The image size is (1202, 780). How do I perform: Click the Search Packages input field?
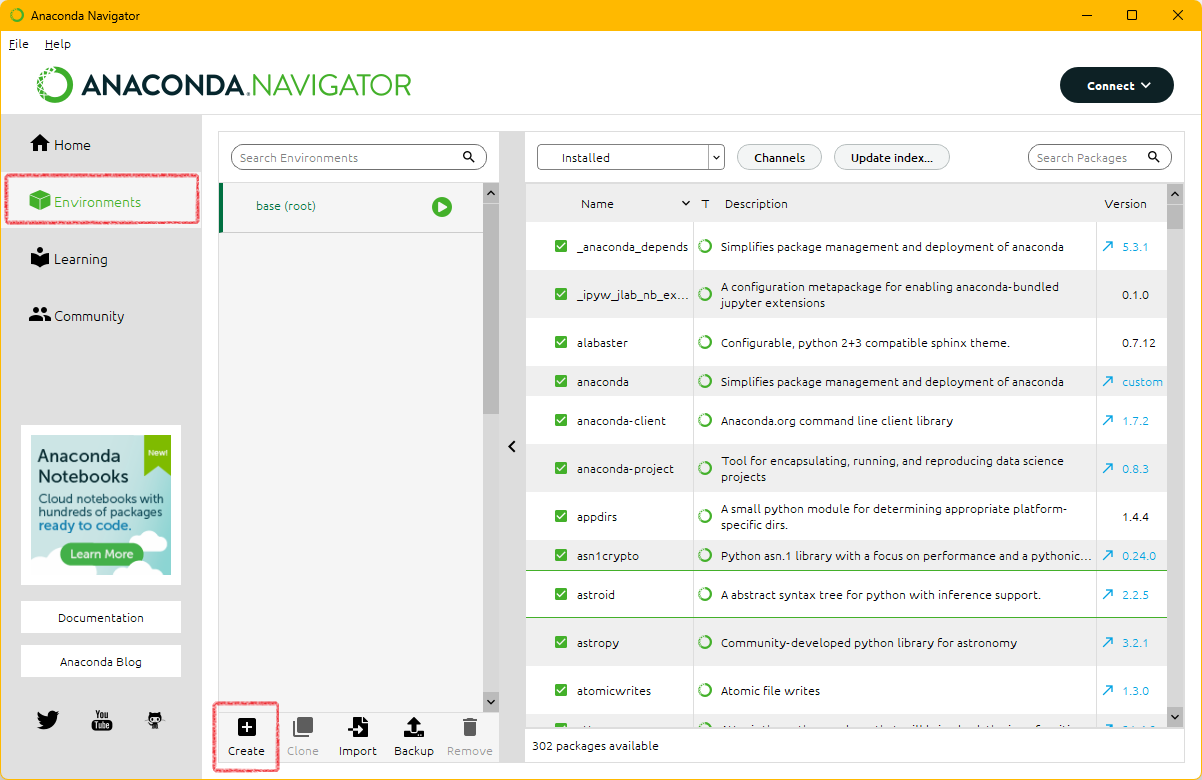(1100, 157)
